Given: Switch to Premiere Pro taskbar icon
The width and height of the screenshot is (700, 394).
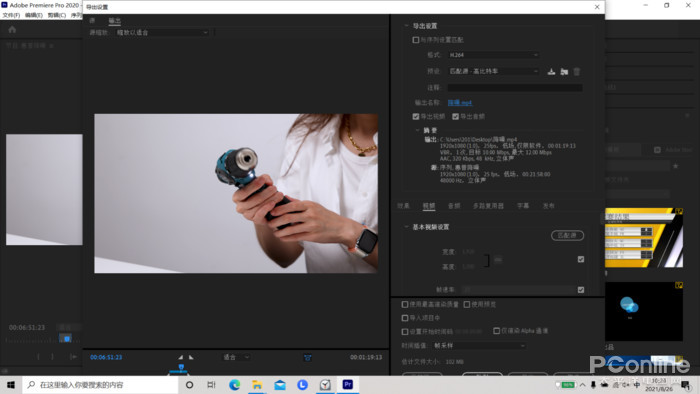Looking at the screenshot, I should 348,385.
